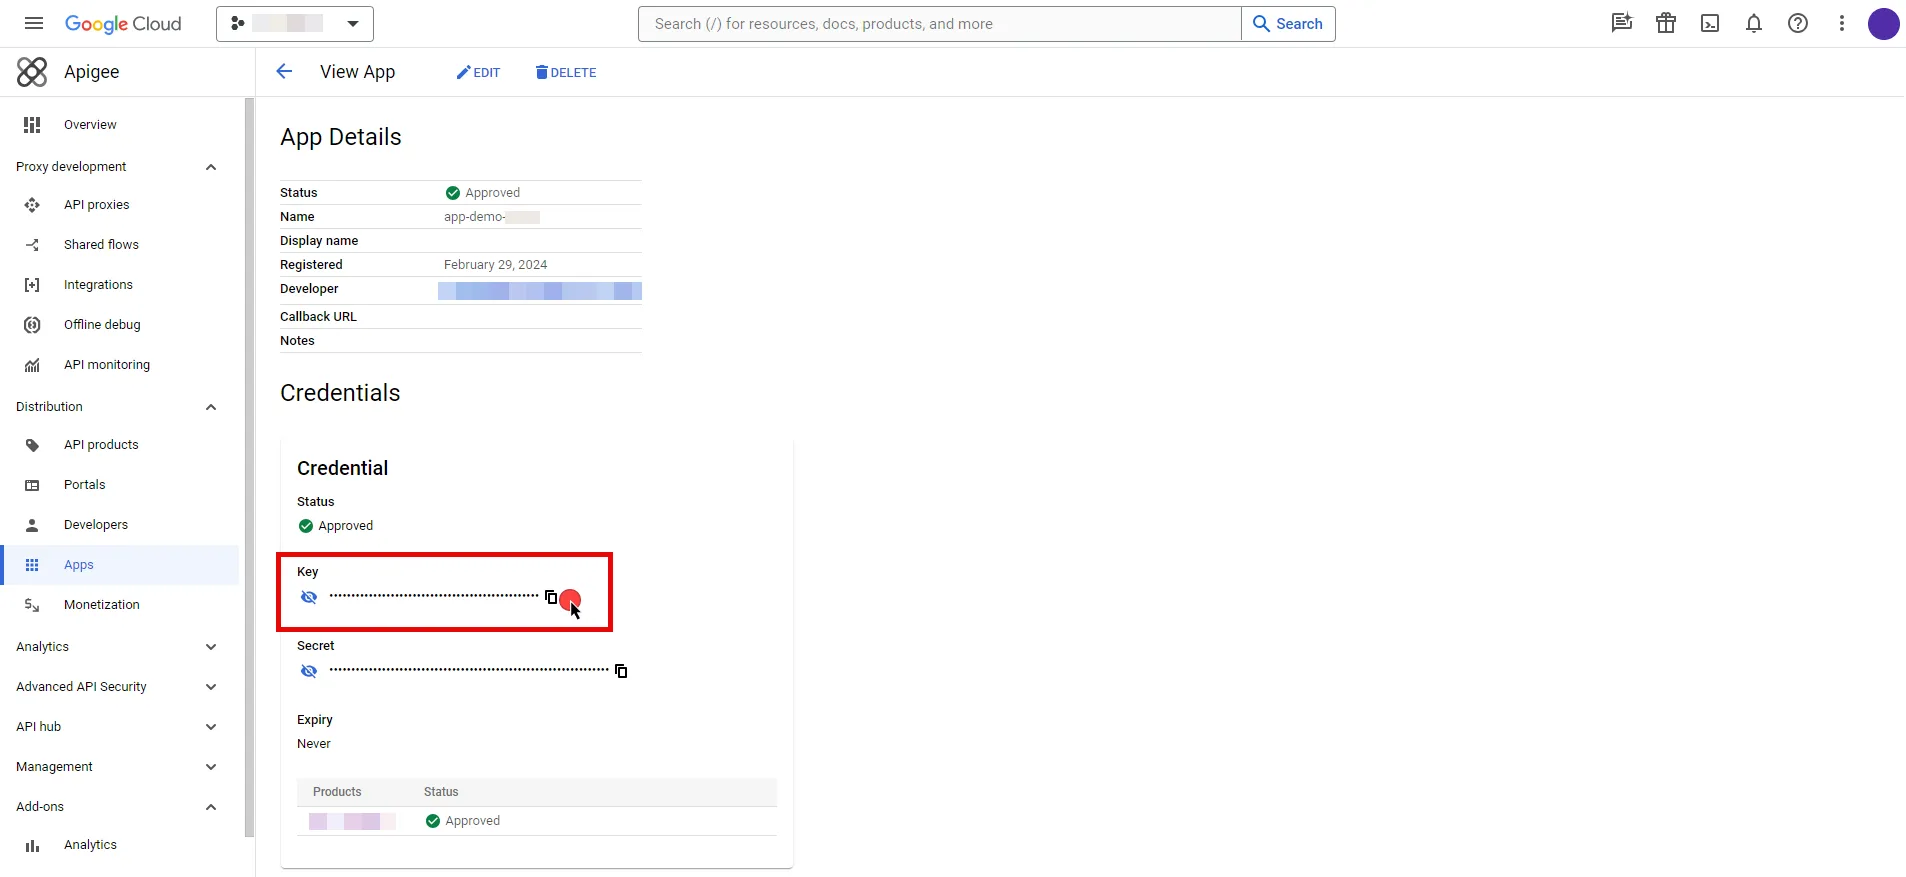Open the project selector dropdown
Screen dimensions: 1906x877
point(295,24)
